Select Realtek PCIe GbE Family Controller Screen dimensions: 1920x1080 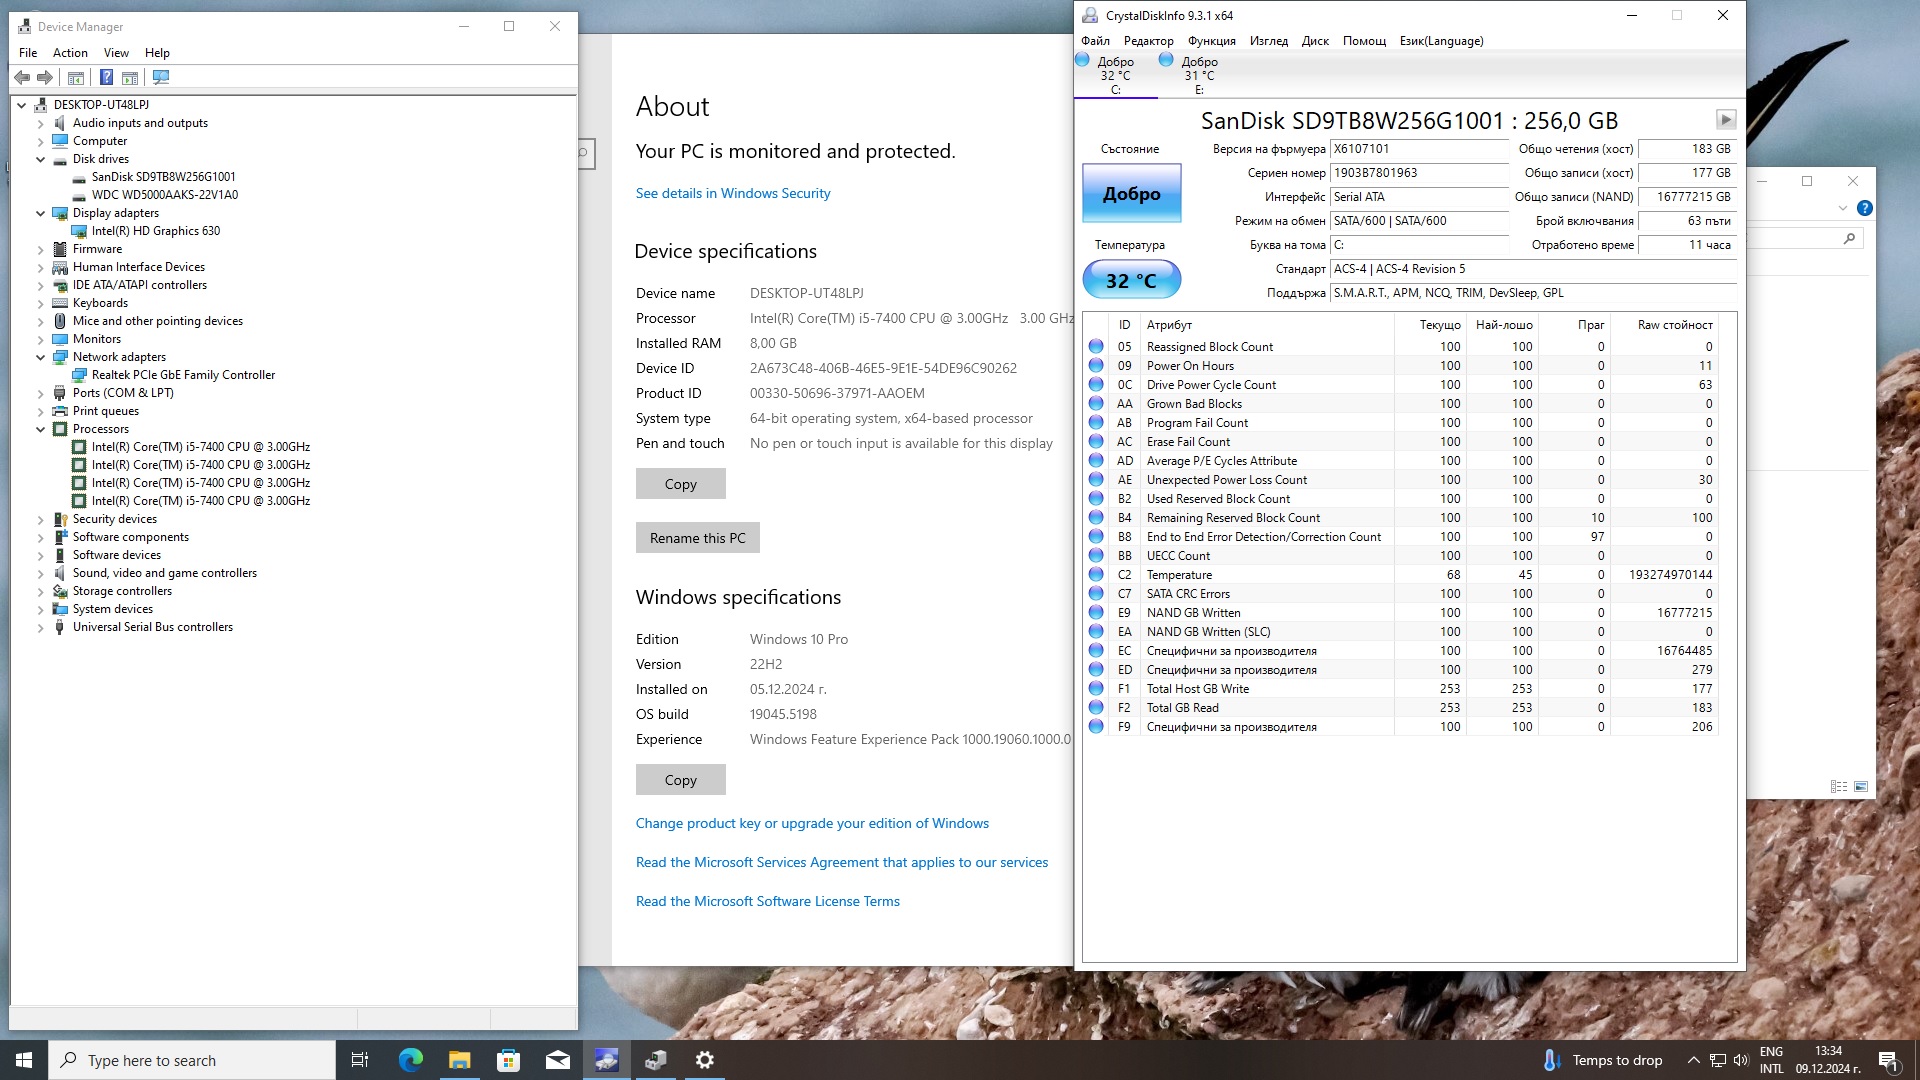(x=183, y=375)
